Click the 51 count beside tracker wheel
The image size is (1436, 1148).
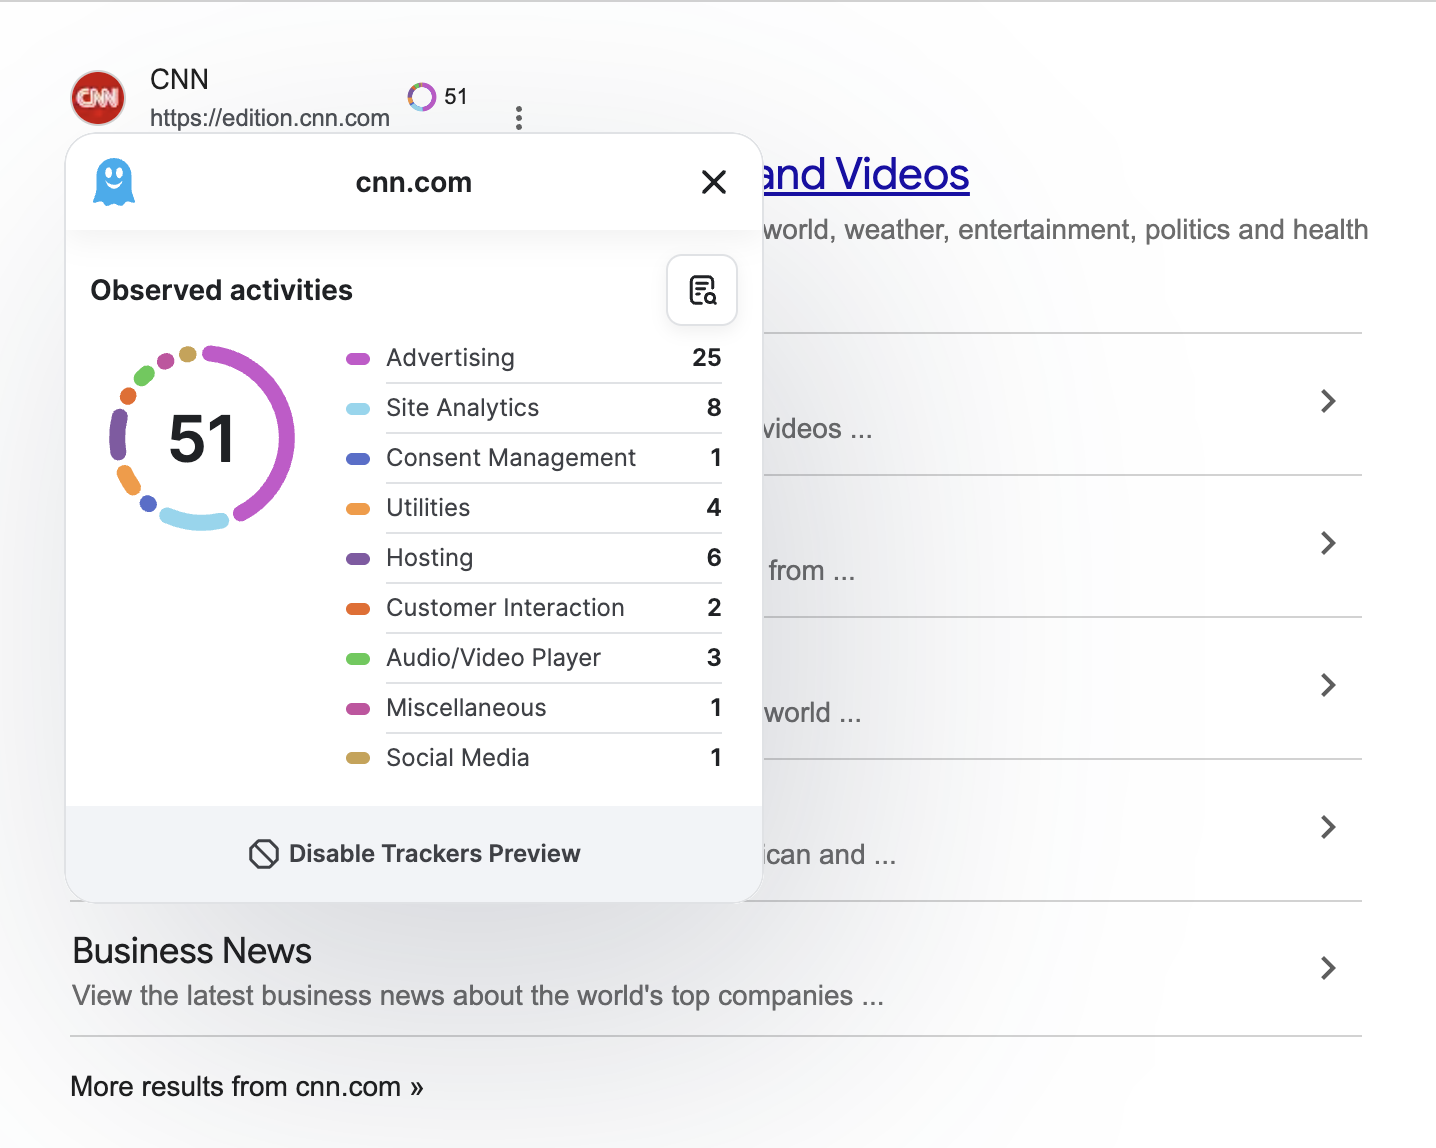pos(456,97)
